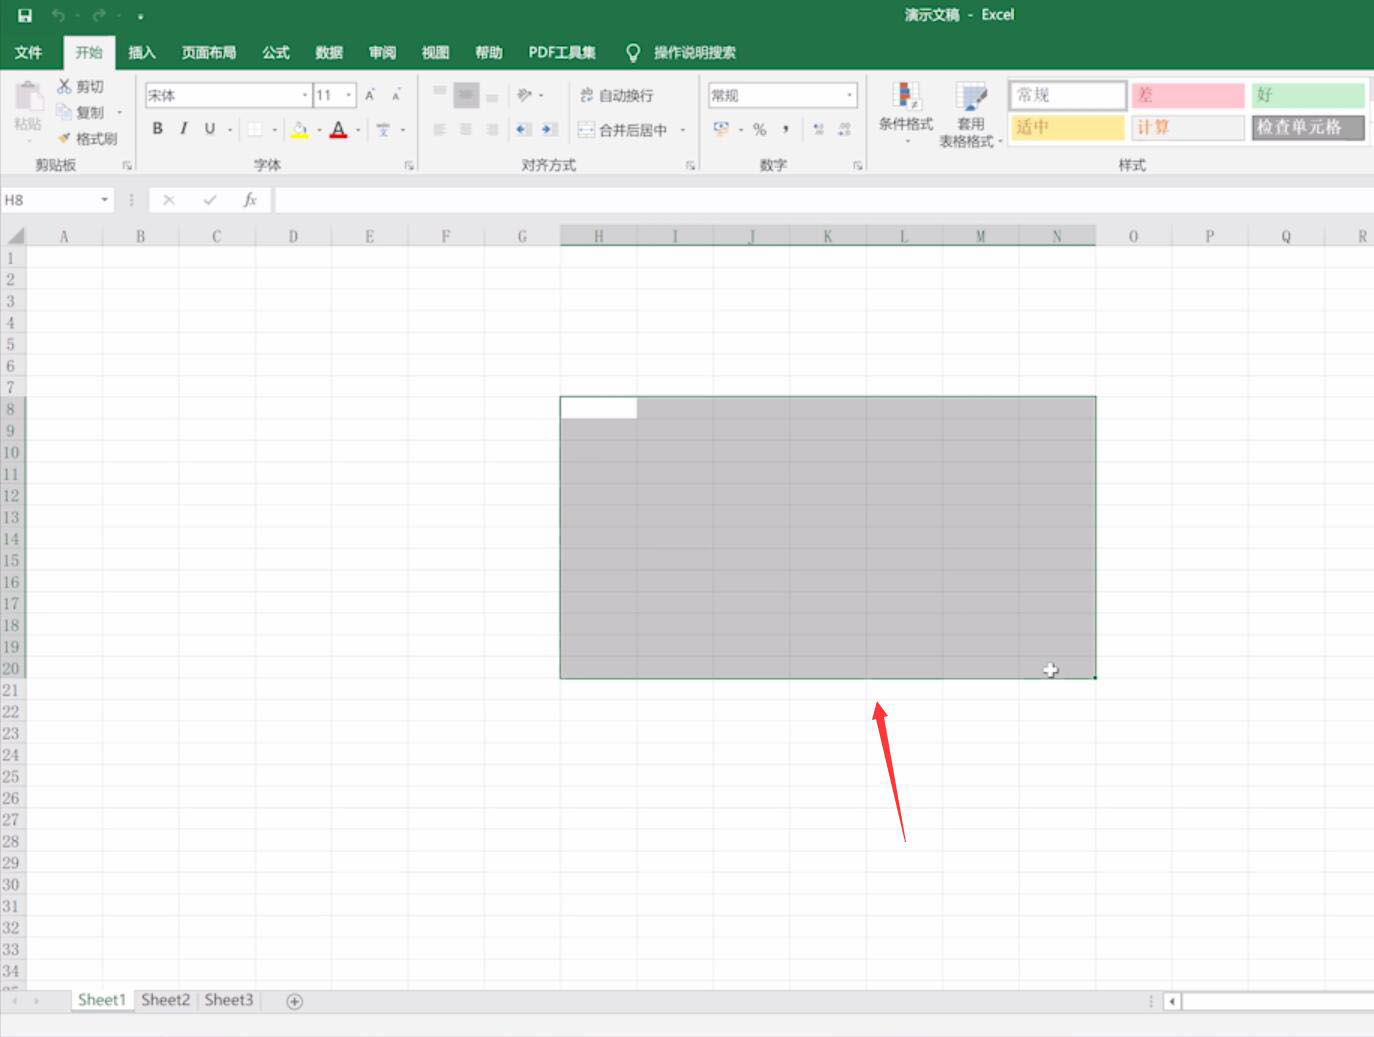Open fill color dropdown arrow

pos(319,130)
